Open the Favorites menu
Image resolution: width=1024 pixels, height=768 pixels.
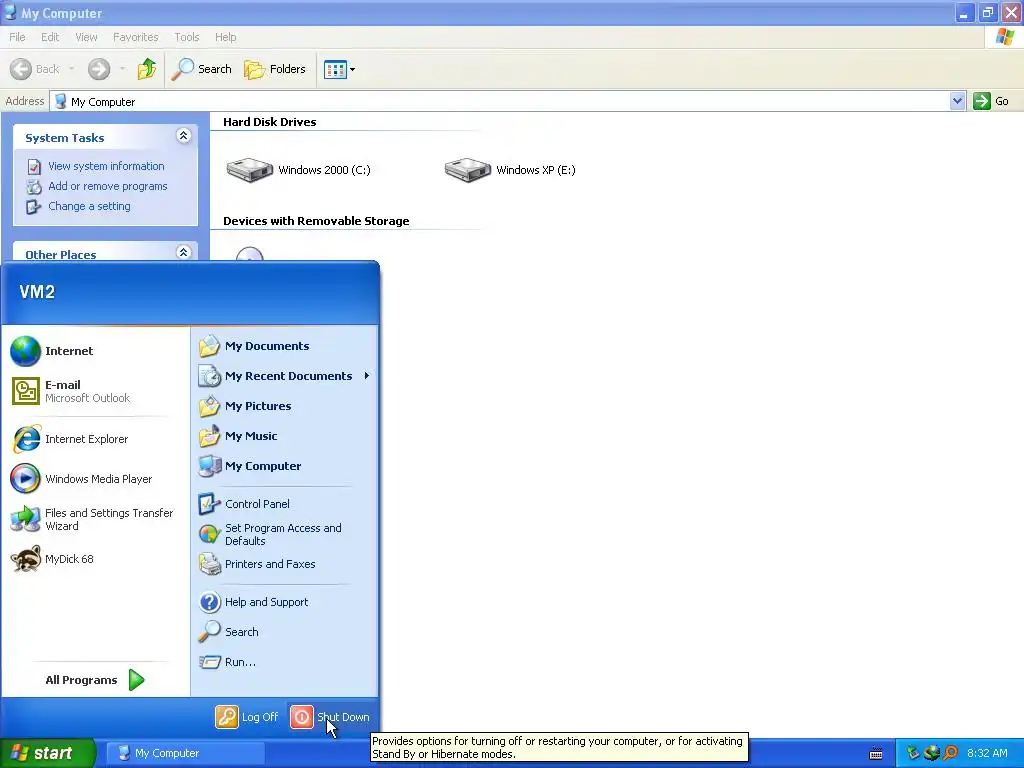pos(136,37)
